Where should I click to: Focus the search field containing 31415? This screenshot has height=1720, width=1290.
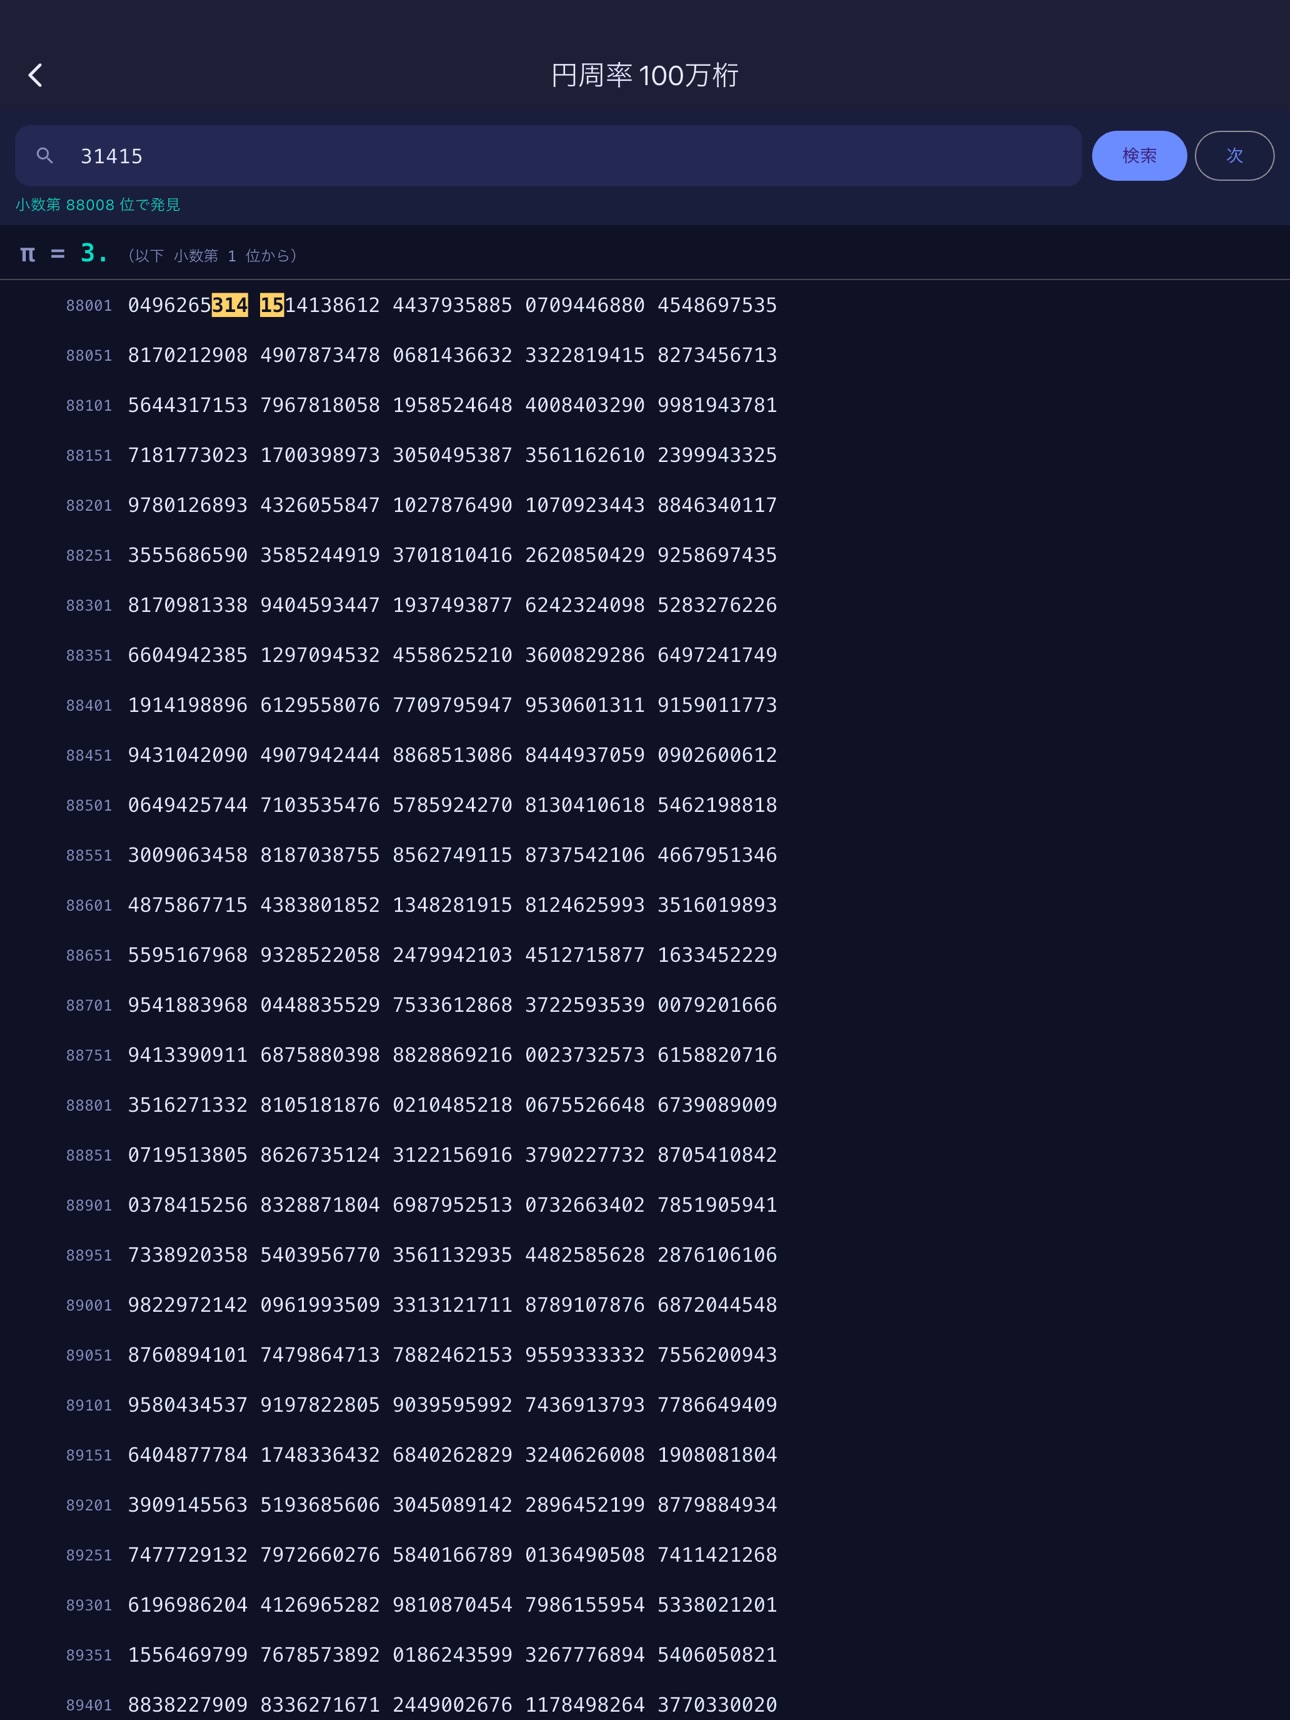click(548, 156)
